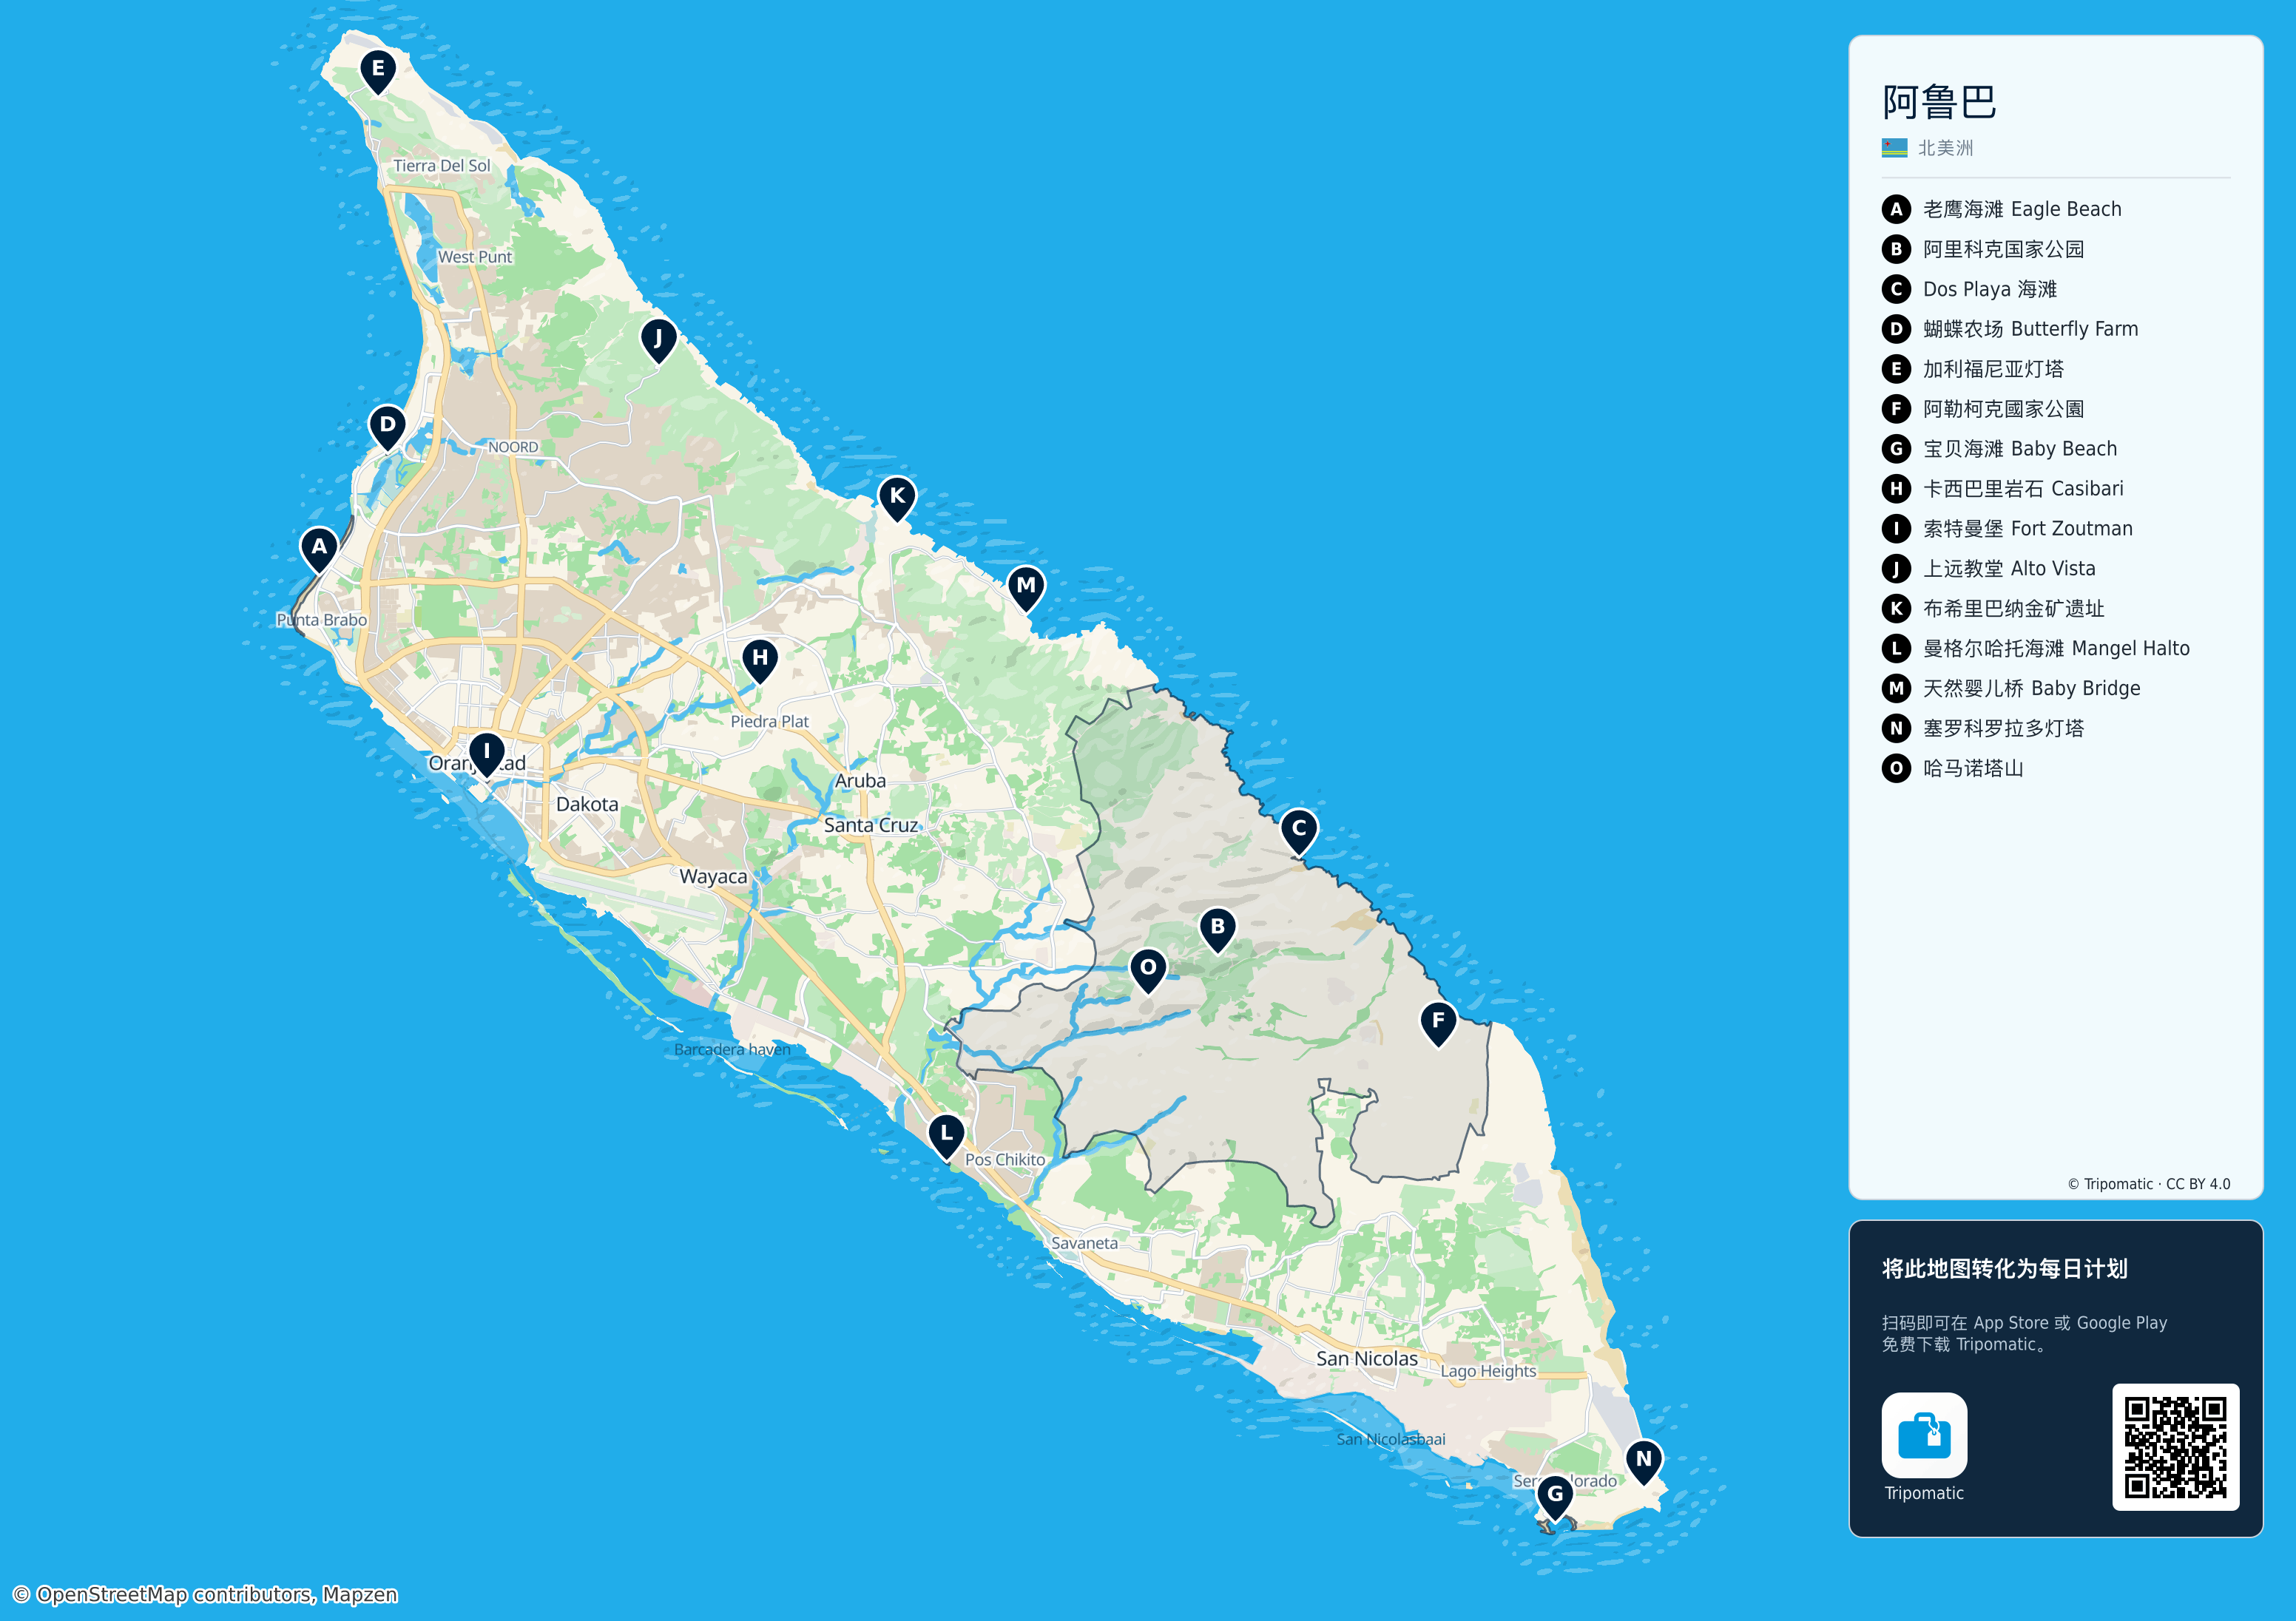This screenshot has height=1621, width=2296.
Task: Click map pin C on the east coast
Action: click(x=1299, y=831)
